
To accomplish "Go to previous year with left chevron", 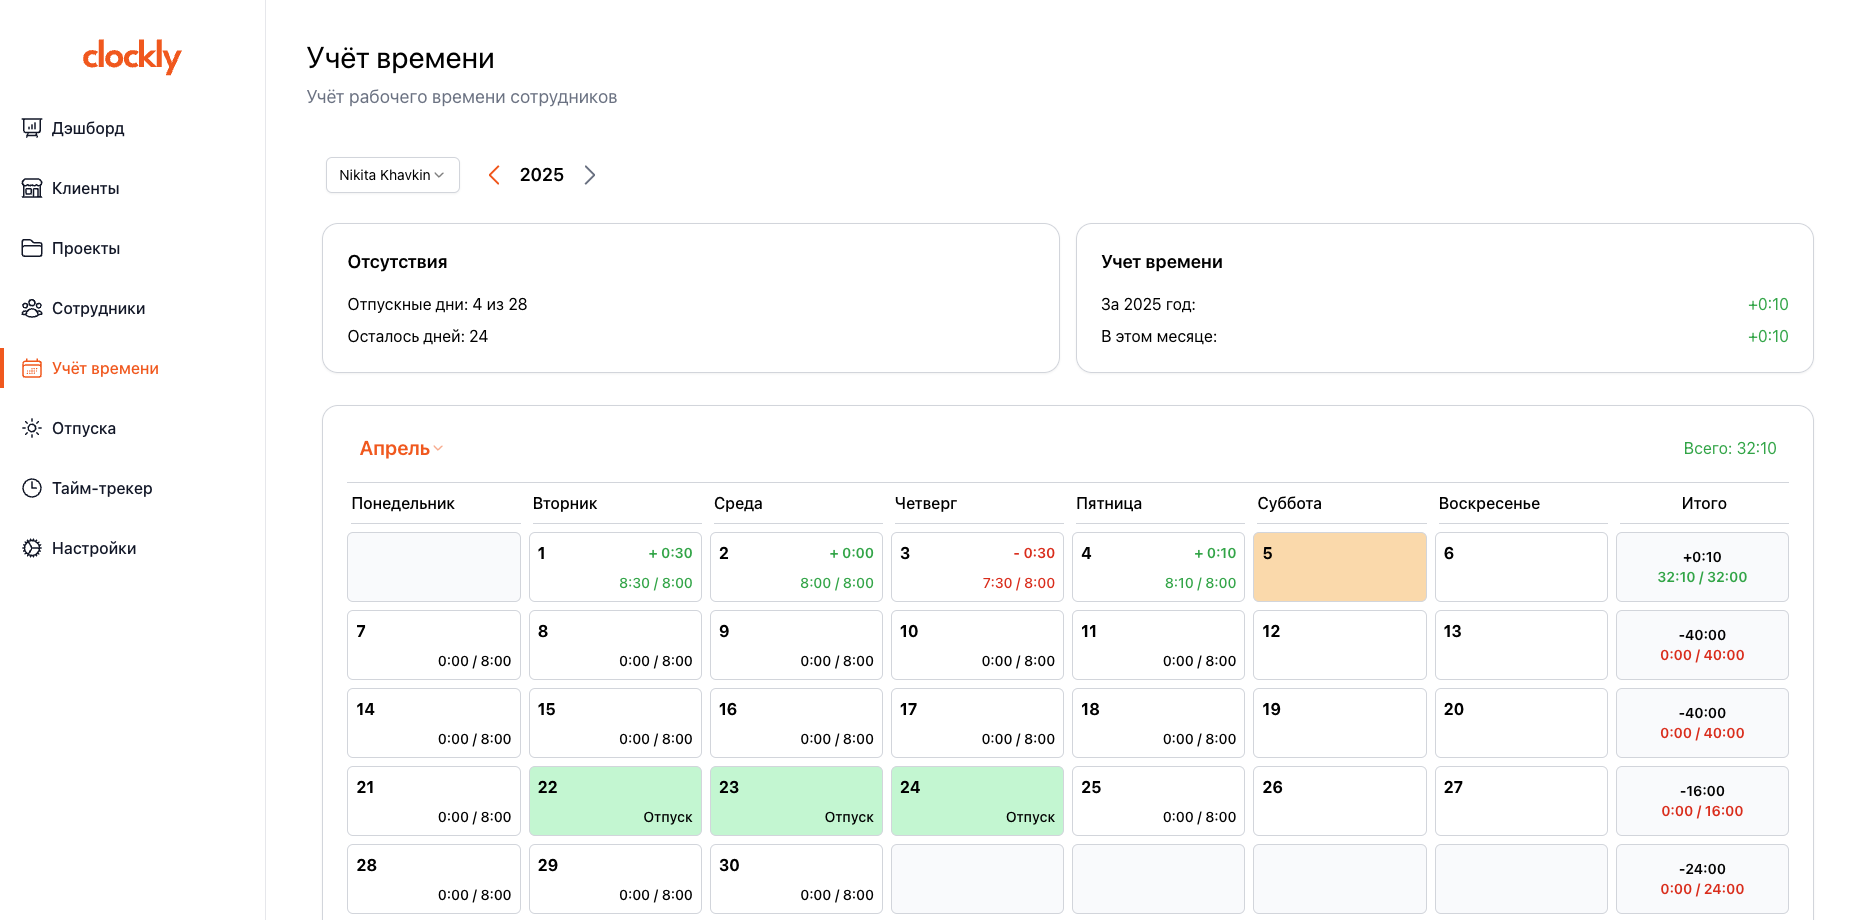I will tap(494, 175).
